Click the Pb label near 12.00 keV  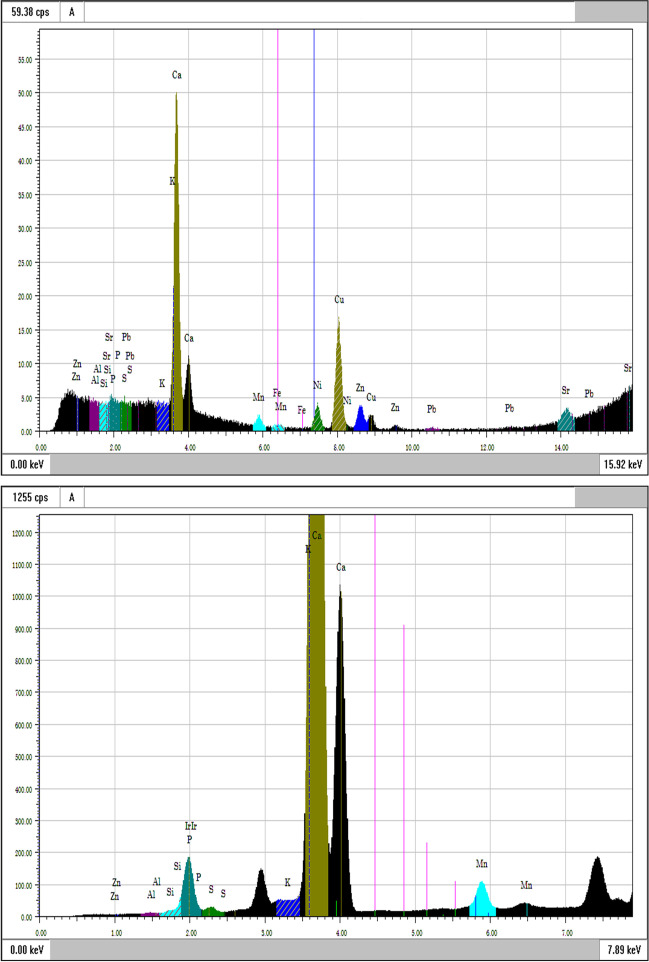(x=509, y=408)
